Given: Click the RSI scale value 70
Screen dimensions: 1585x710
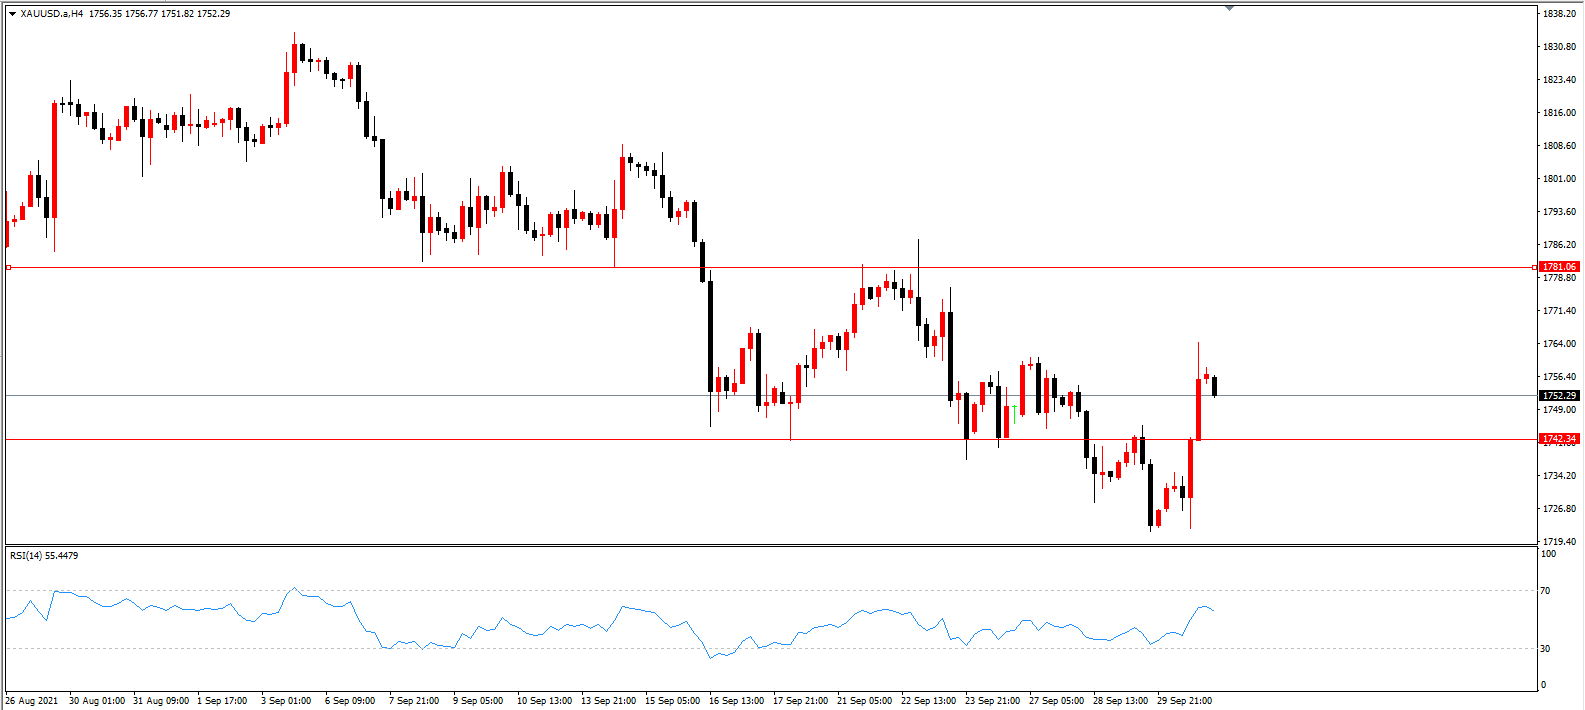Looking at the screenshot, I should [1545, 591].
